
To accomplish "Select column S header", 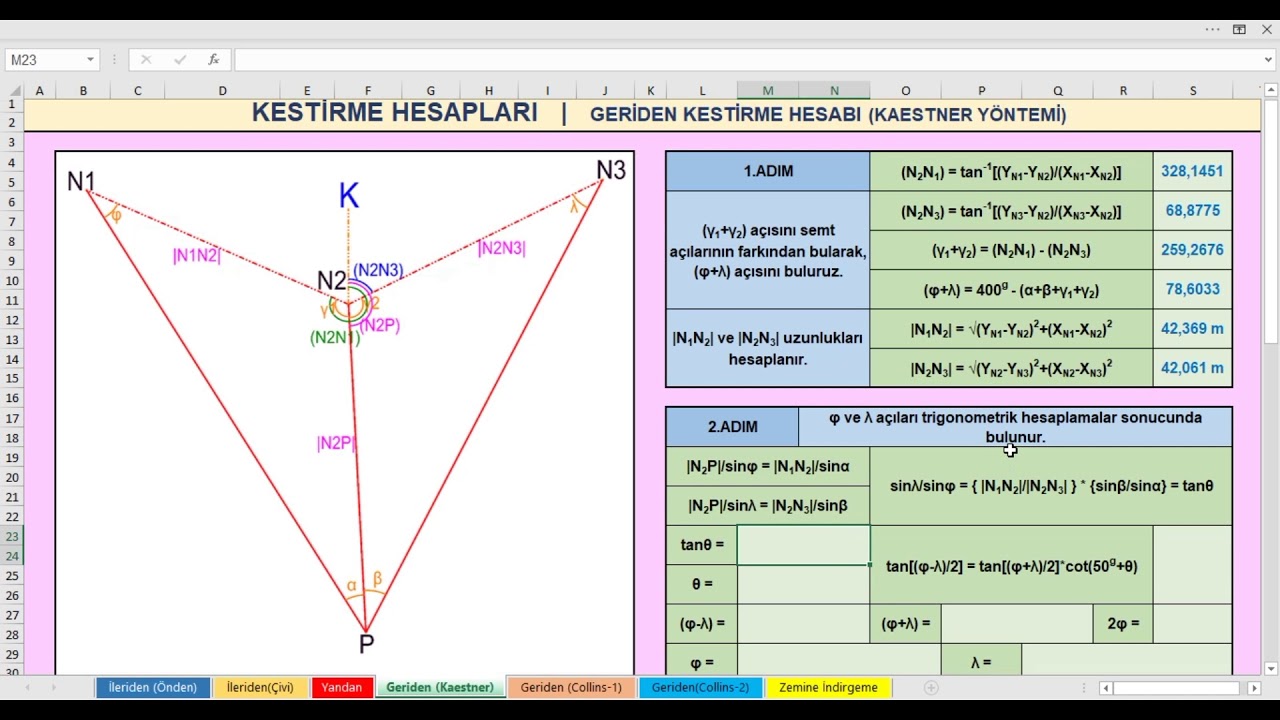I will (x=1192, y=91).
